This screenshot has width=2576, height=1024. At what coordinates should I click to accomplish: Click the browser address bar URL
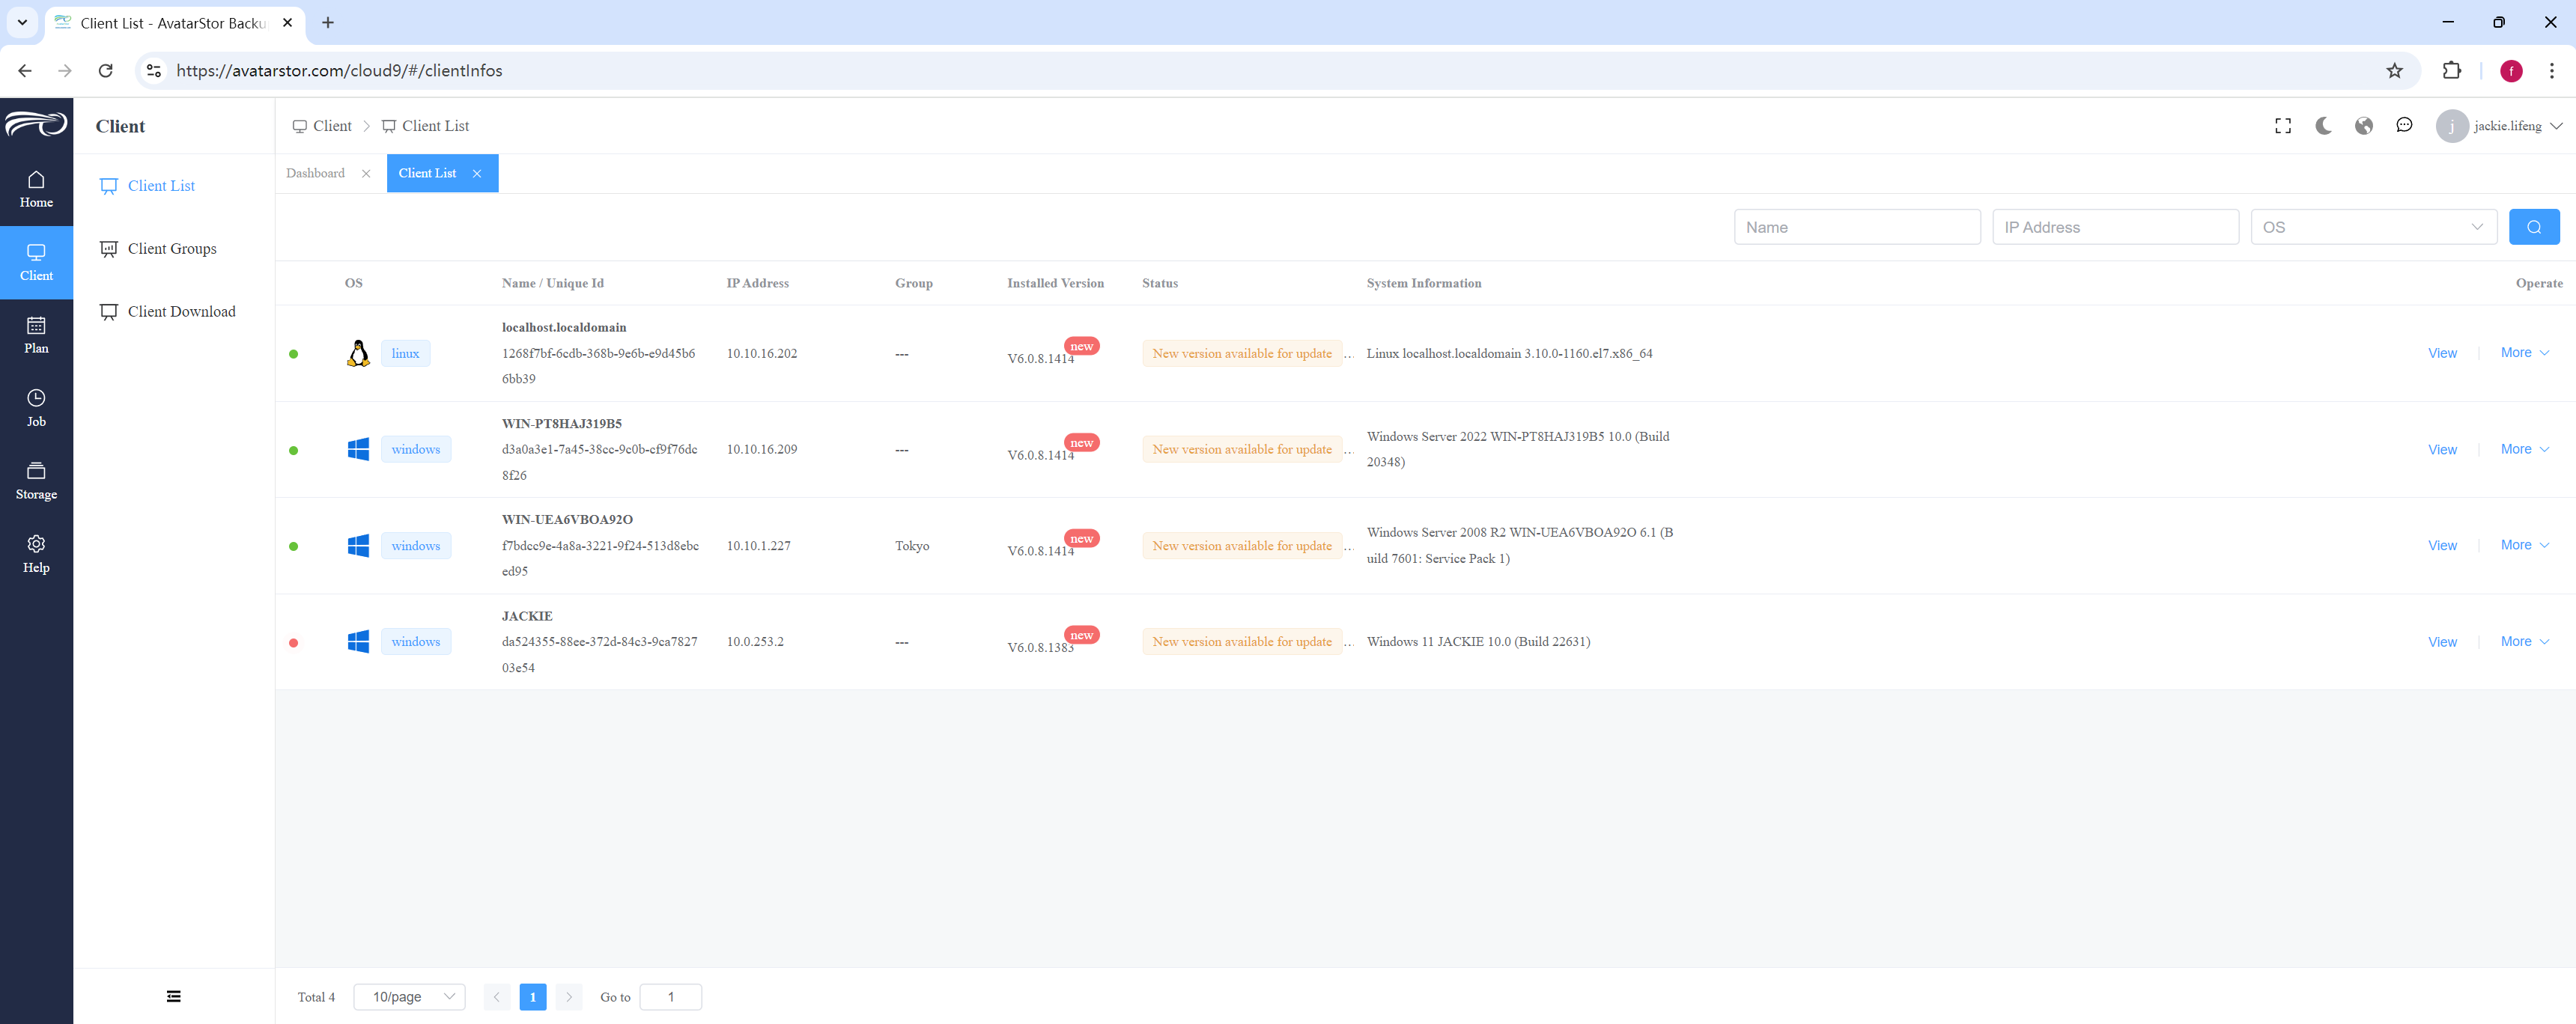tap(339, 70)
